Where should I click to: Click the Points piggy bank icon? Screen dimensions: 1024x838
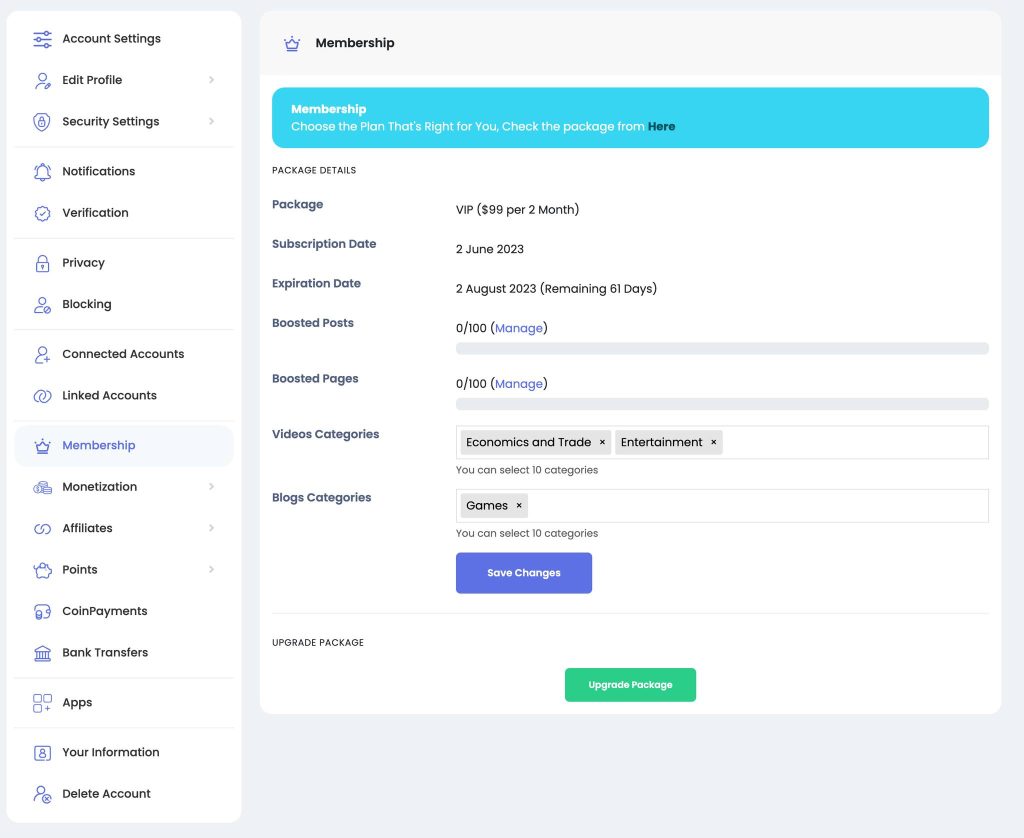[42, 570]
